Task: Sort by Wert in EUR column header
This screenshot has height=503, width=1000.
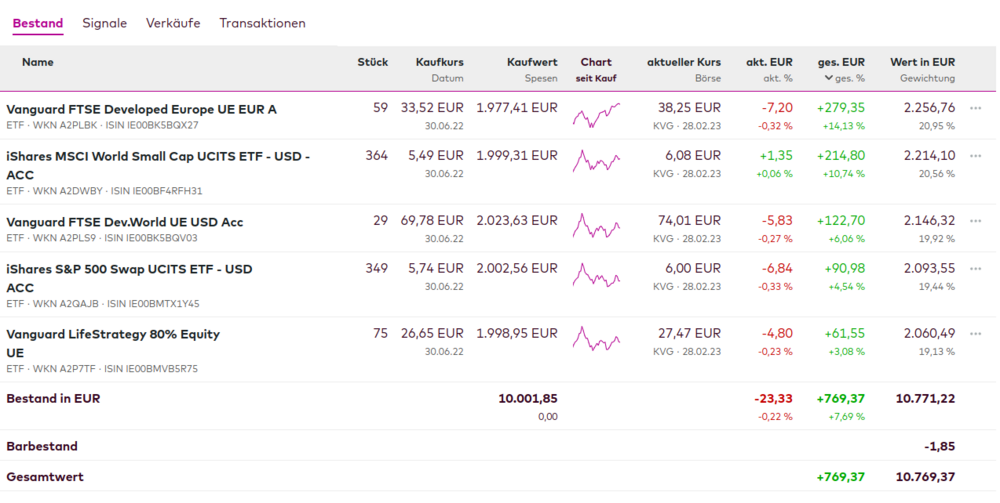Action: pos(922,62)
